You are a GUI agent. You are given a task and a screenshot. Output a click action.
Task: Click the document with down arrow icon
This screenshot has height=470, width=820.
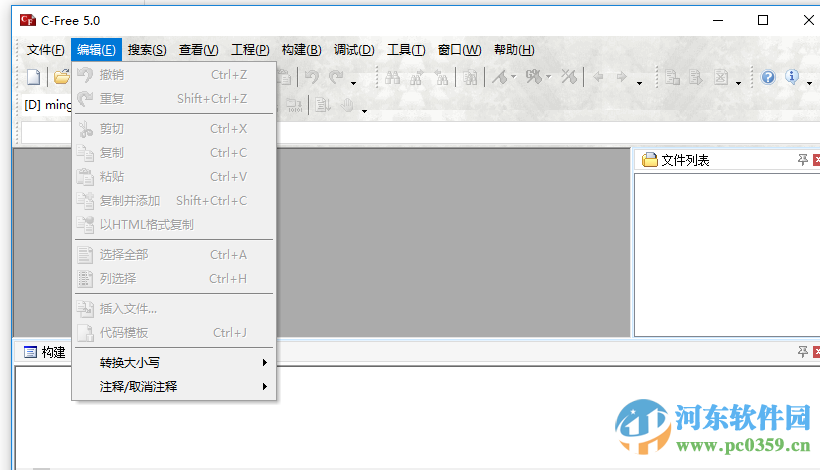click(x=323, y=105)
